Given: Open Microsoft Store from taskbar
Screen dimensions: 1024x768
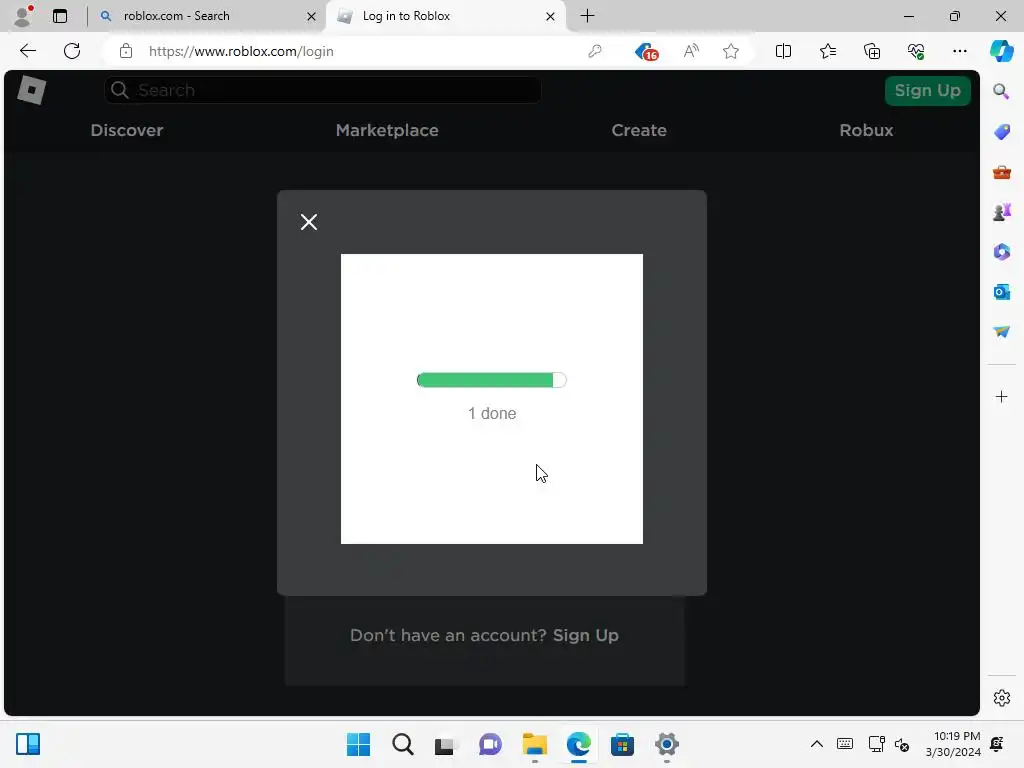Looking at the screenshot, I should coord(622,744).
